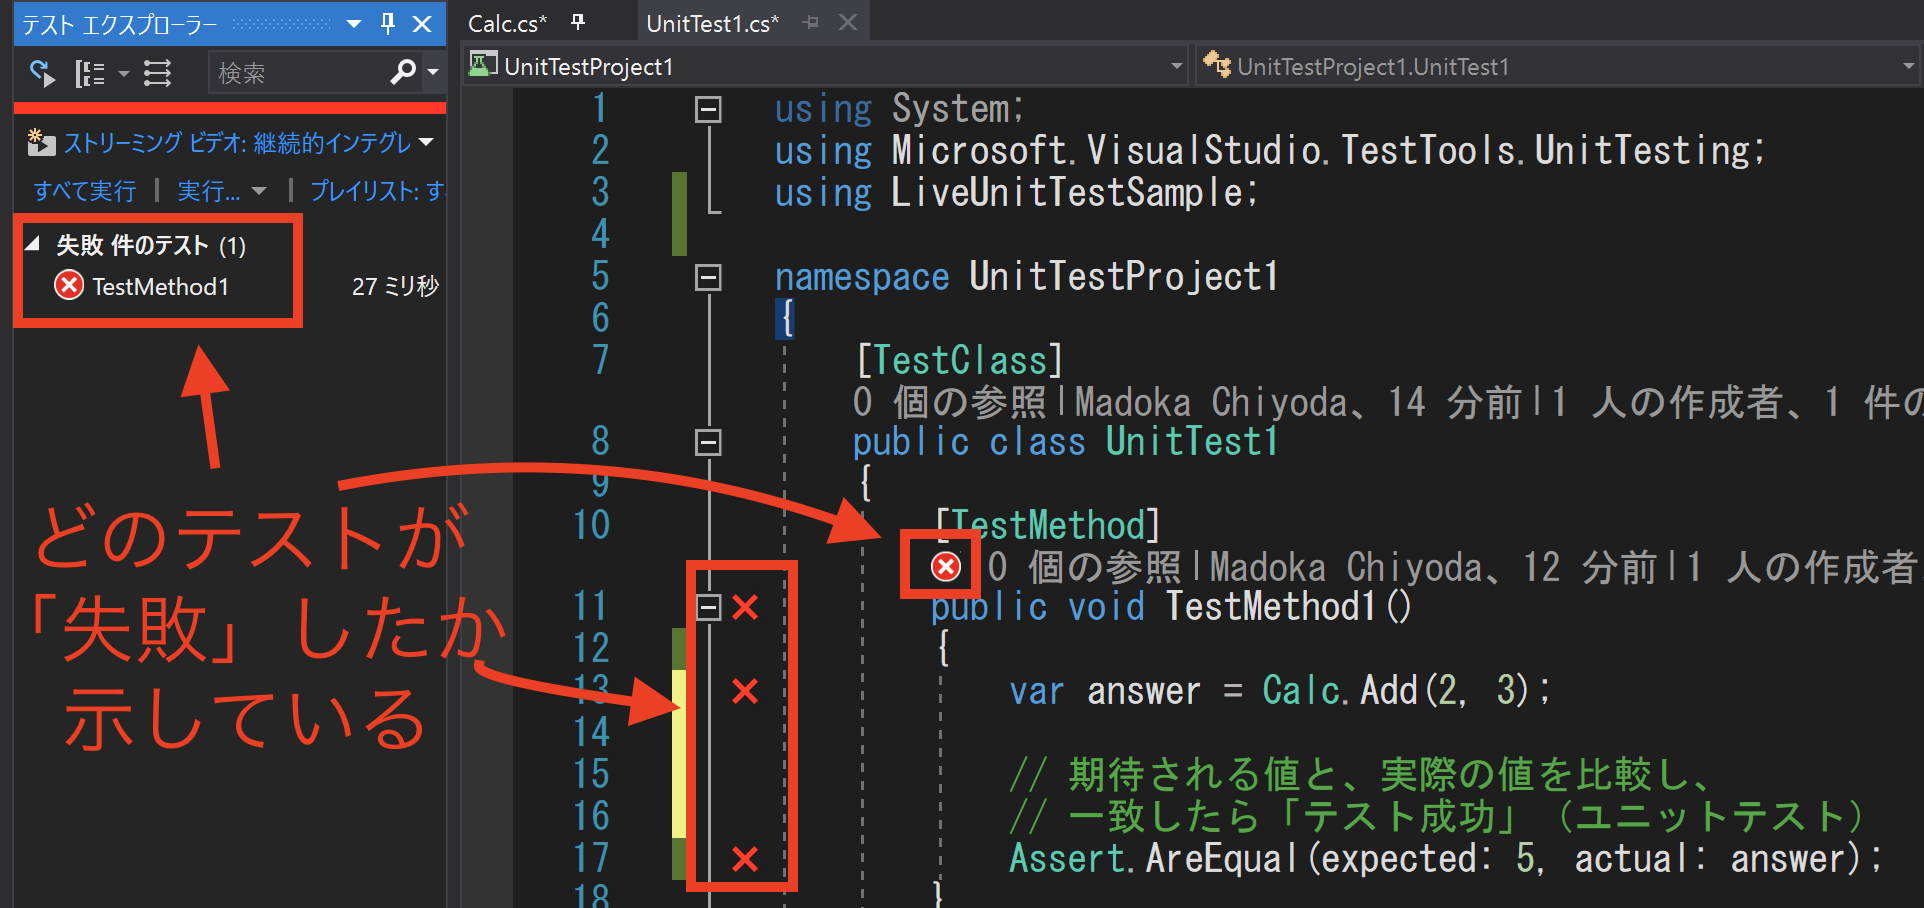The height and width of the screenshot is (908, 1924).
Task: Click the magnifier search icon
Action: click(x=403, y=72)
